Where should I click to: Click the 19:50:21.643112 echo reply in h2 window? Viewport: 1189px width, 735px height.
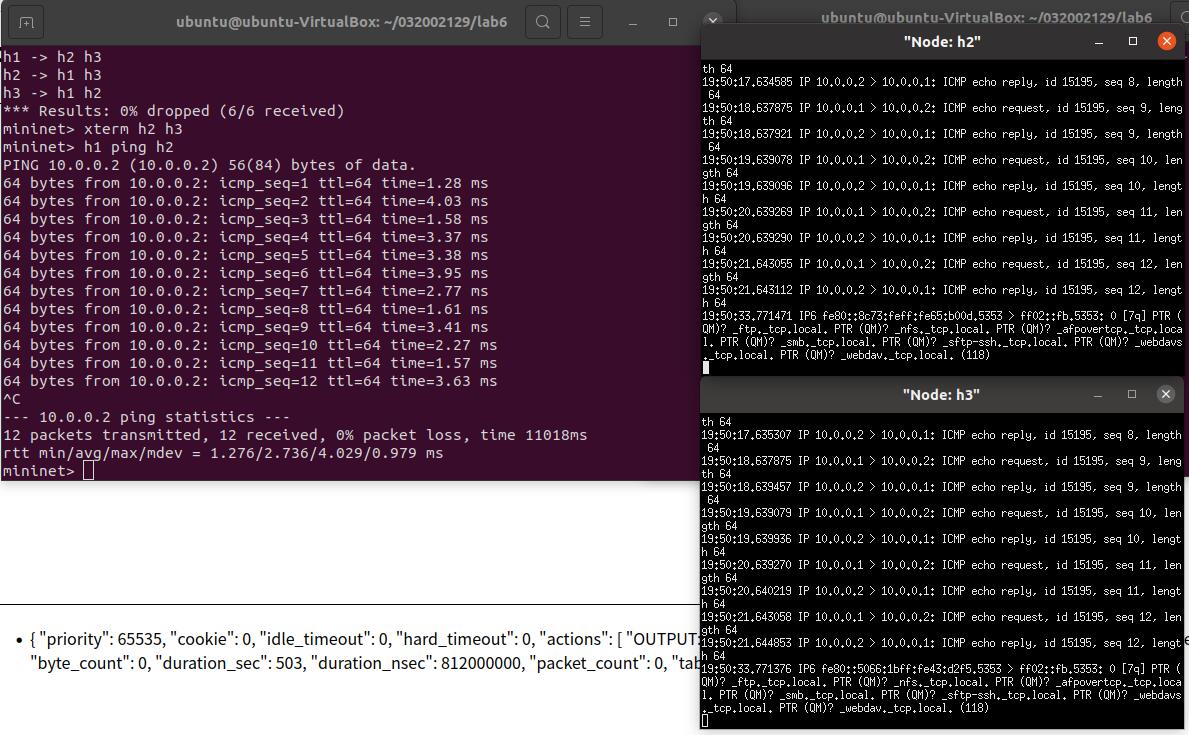tap(942, 296)
